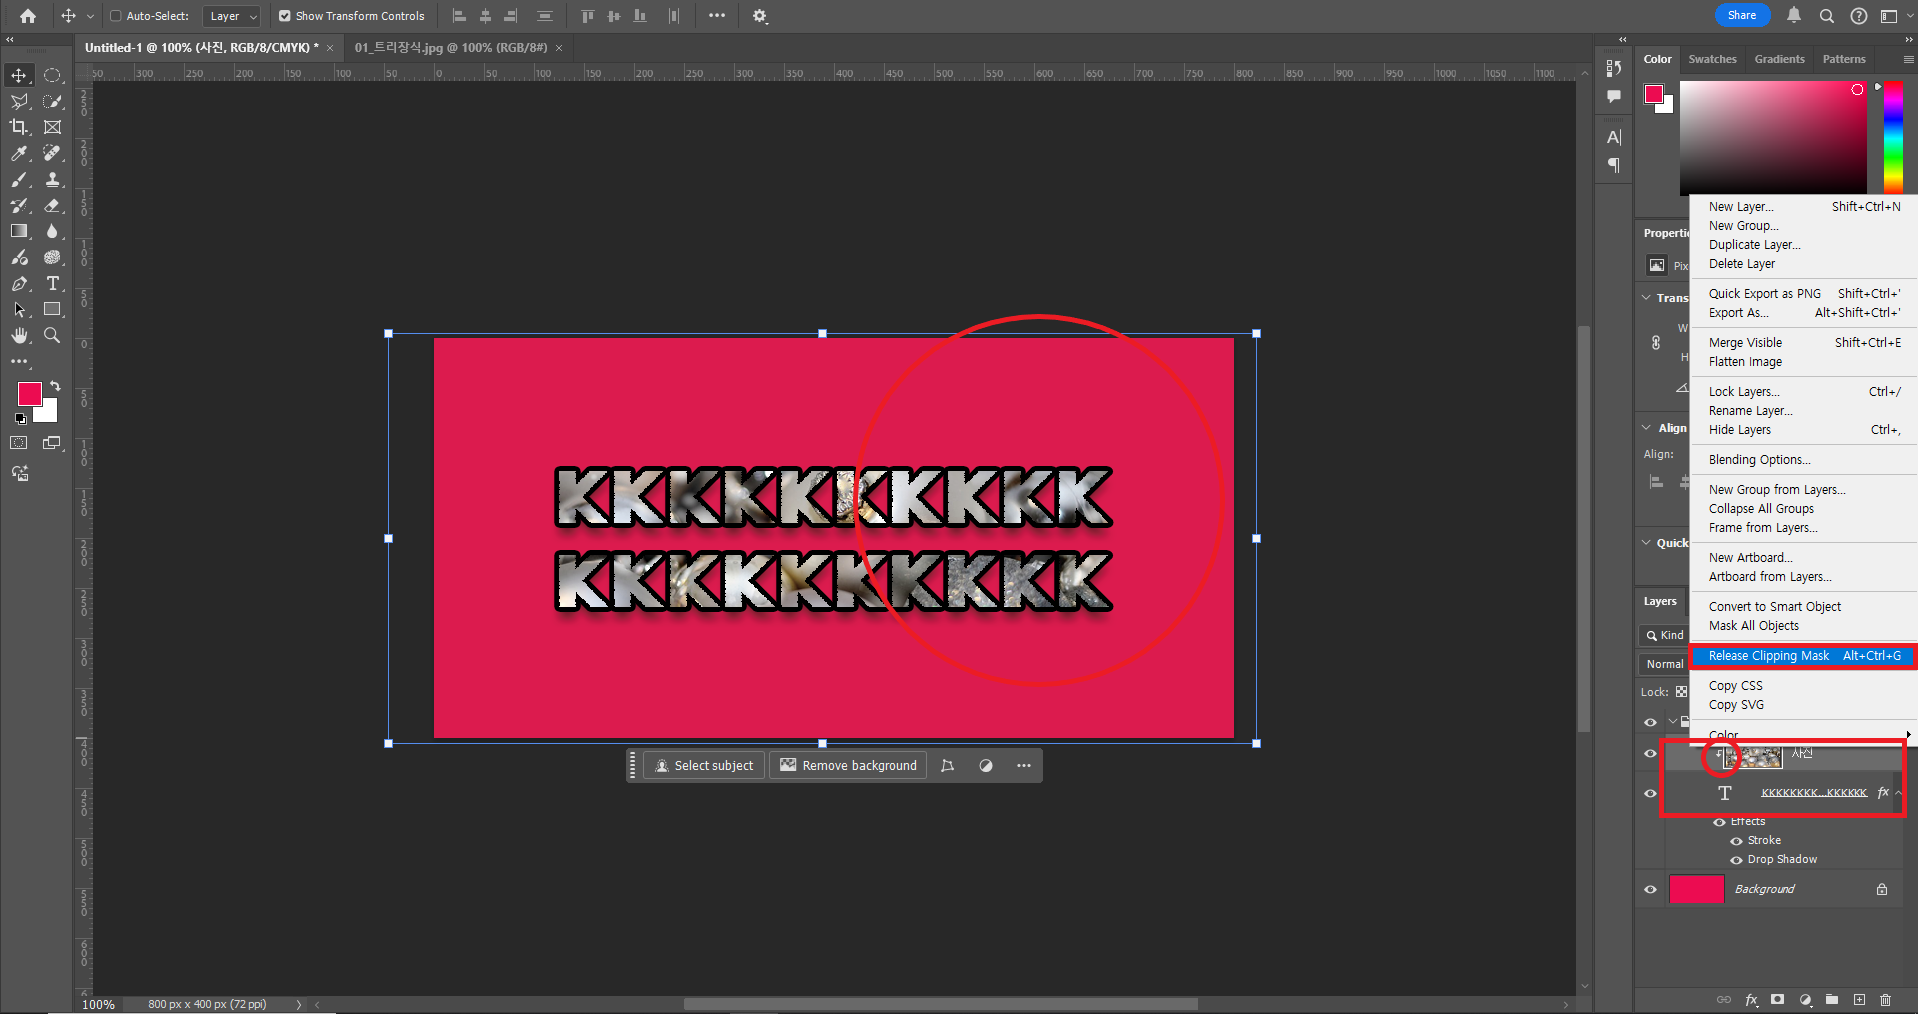Image resolution: width=1918 pixels, height=1014 pixels.
Task: Select the Pen tool
Action: coord(19,284)
